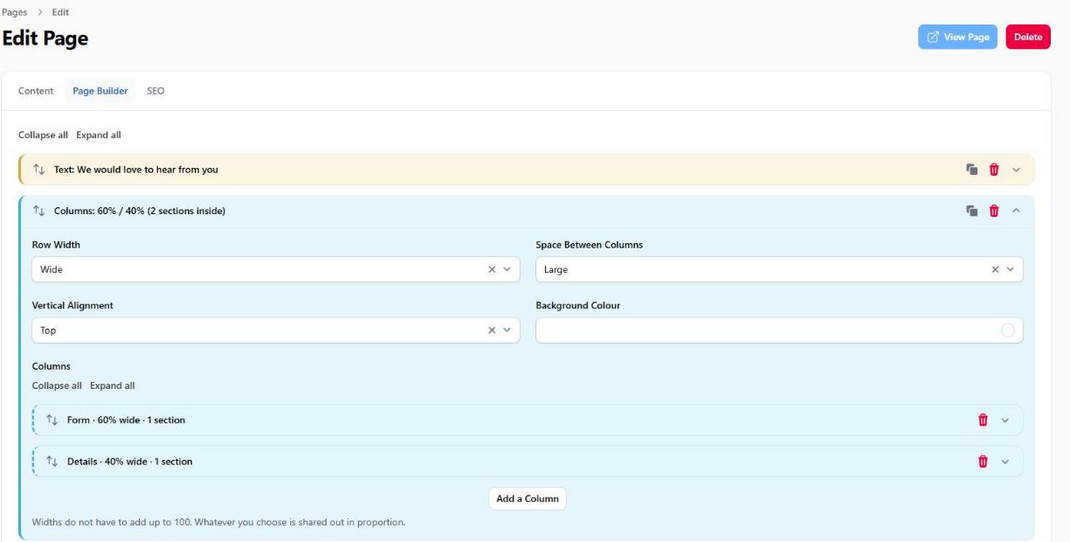Delete the Text section via trash icon
This screenshot has height=542, width=1070.
coord(994,169)
